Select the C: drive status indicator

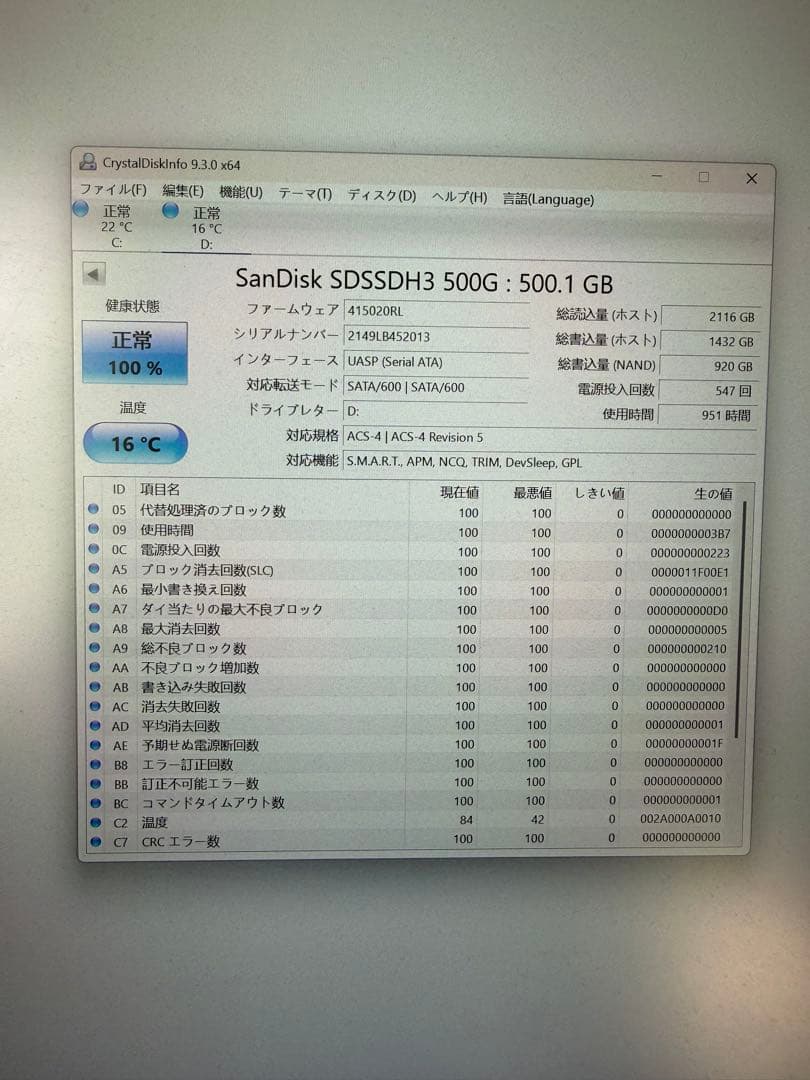click(105, 225)
